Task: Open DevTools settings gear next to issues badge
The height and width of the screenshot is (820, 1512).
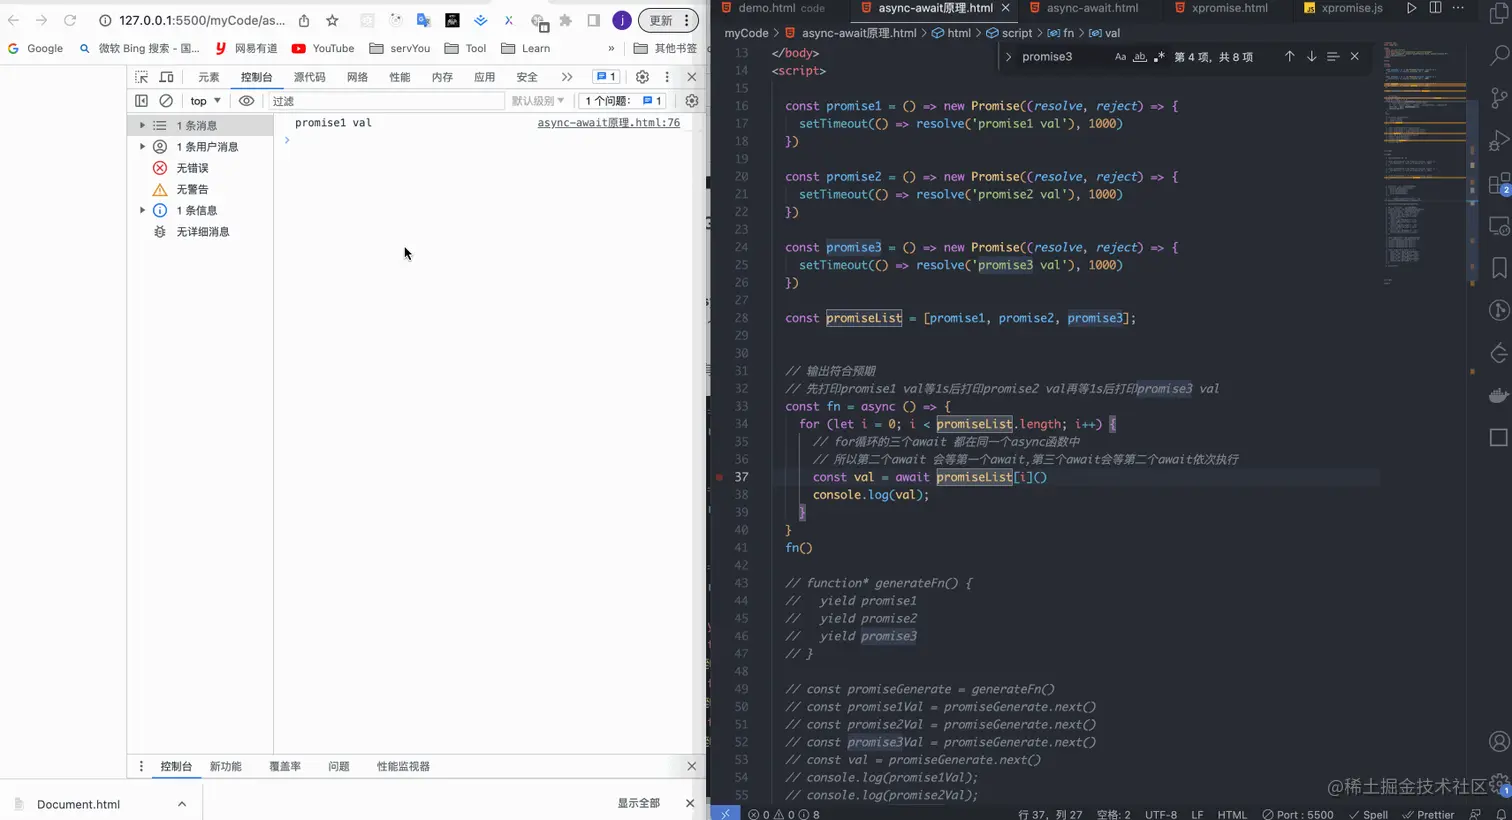Action: (642, 77)
